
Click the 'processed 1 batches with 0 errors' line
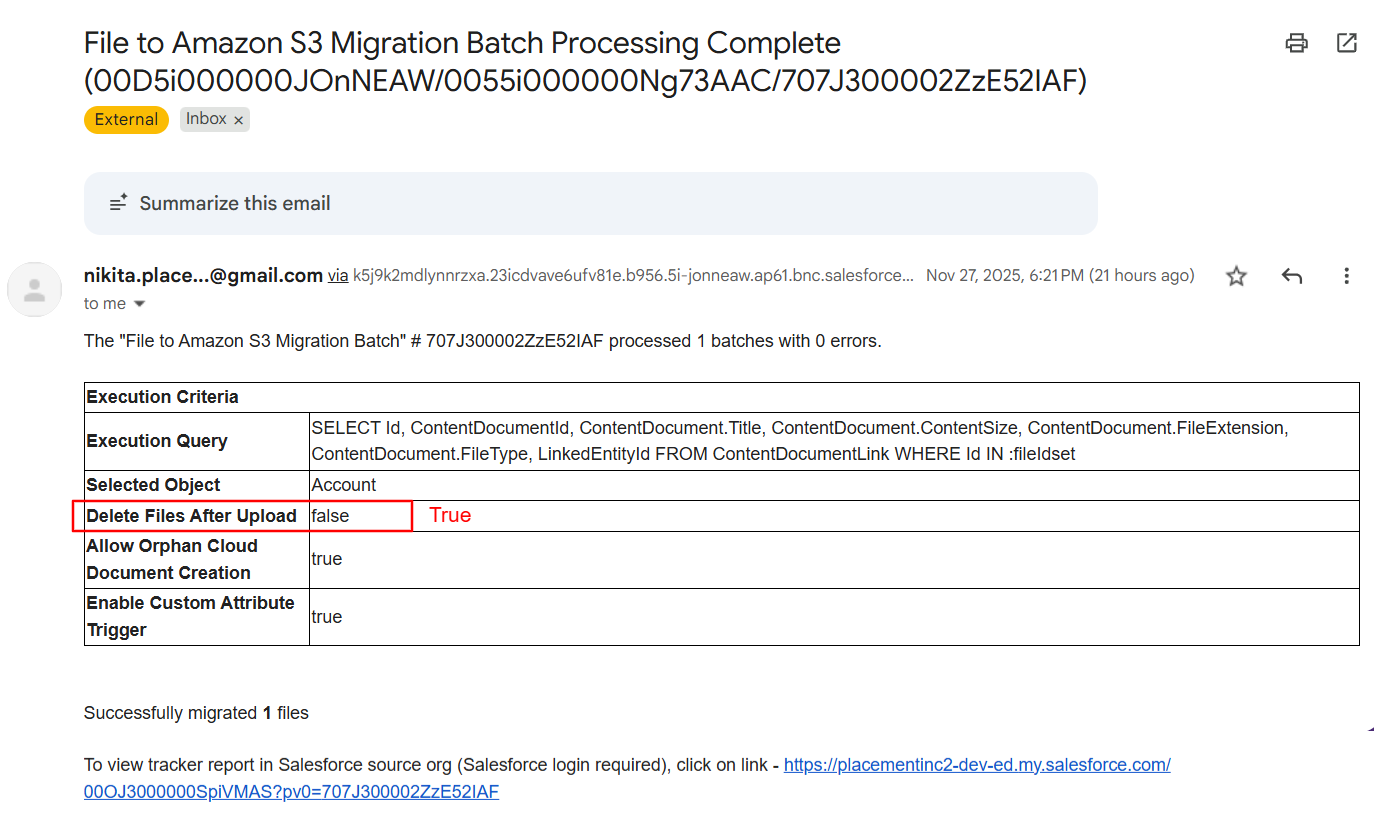[x=483, y=341]
